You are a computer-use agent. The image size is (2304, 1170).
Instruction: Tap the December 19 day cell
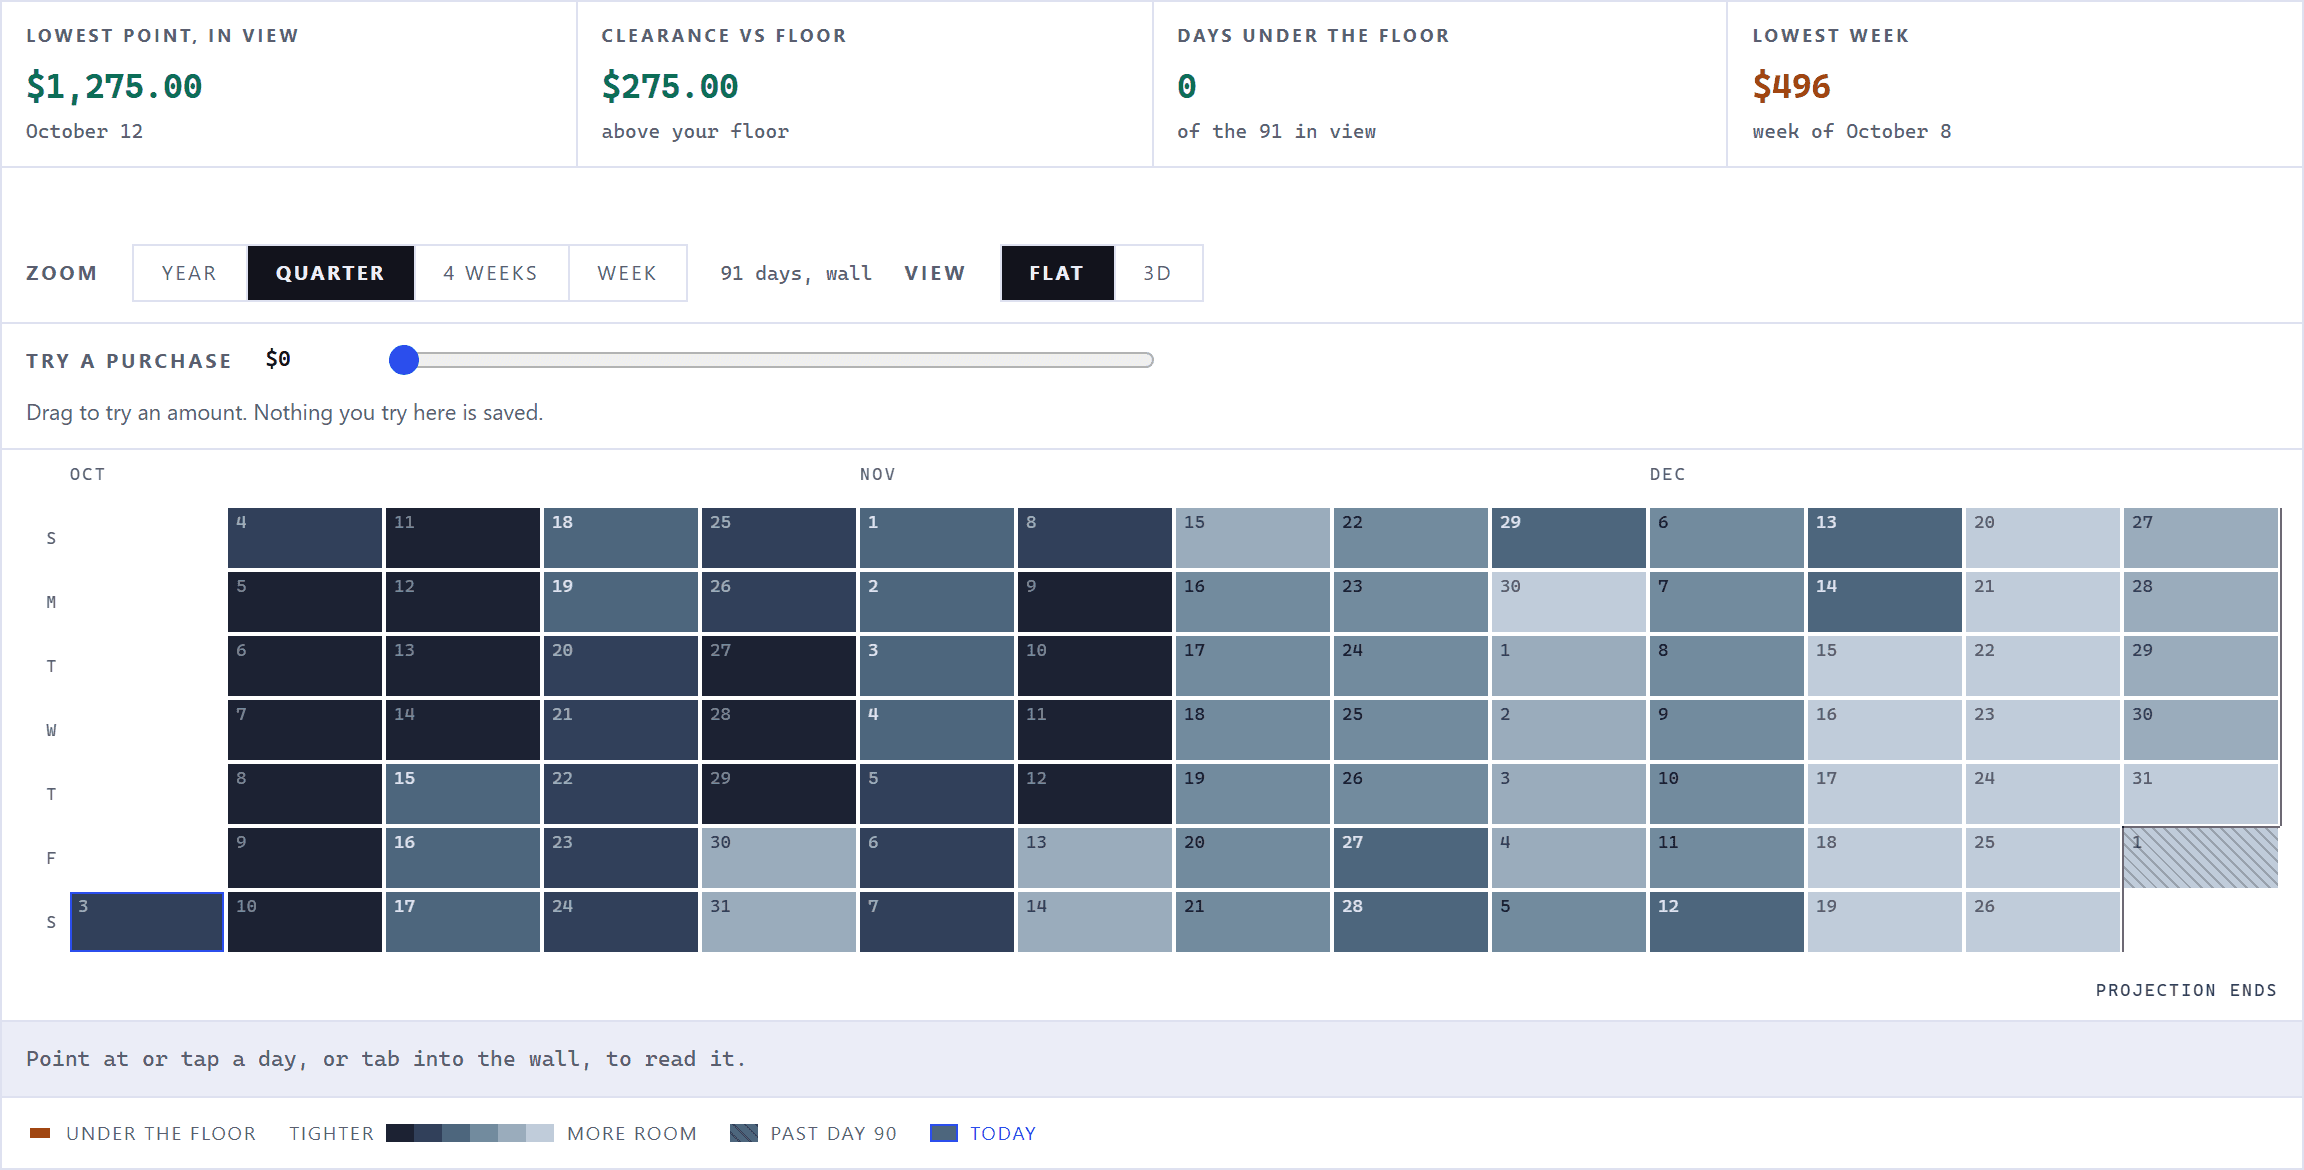point(1885,922)
